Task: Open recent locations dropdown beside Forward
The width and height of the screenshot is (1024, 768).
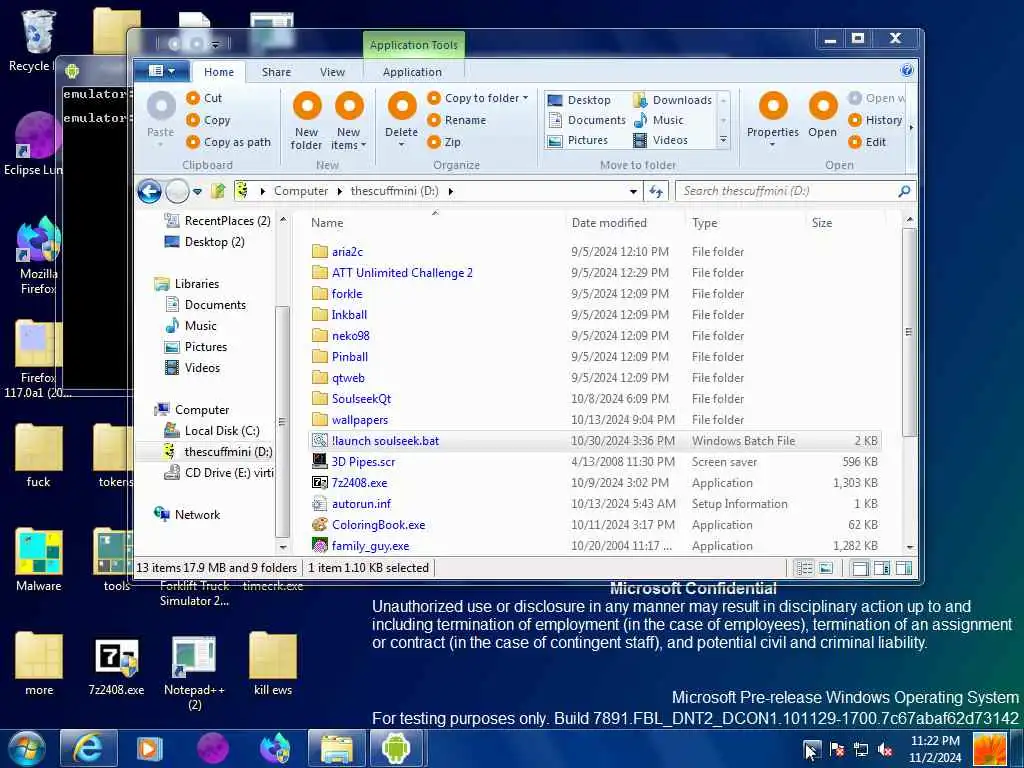Action: [x=197, y=191]
